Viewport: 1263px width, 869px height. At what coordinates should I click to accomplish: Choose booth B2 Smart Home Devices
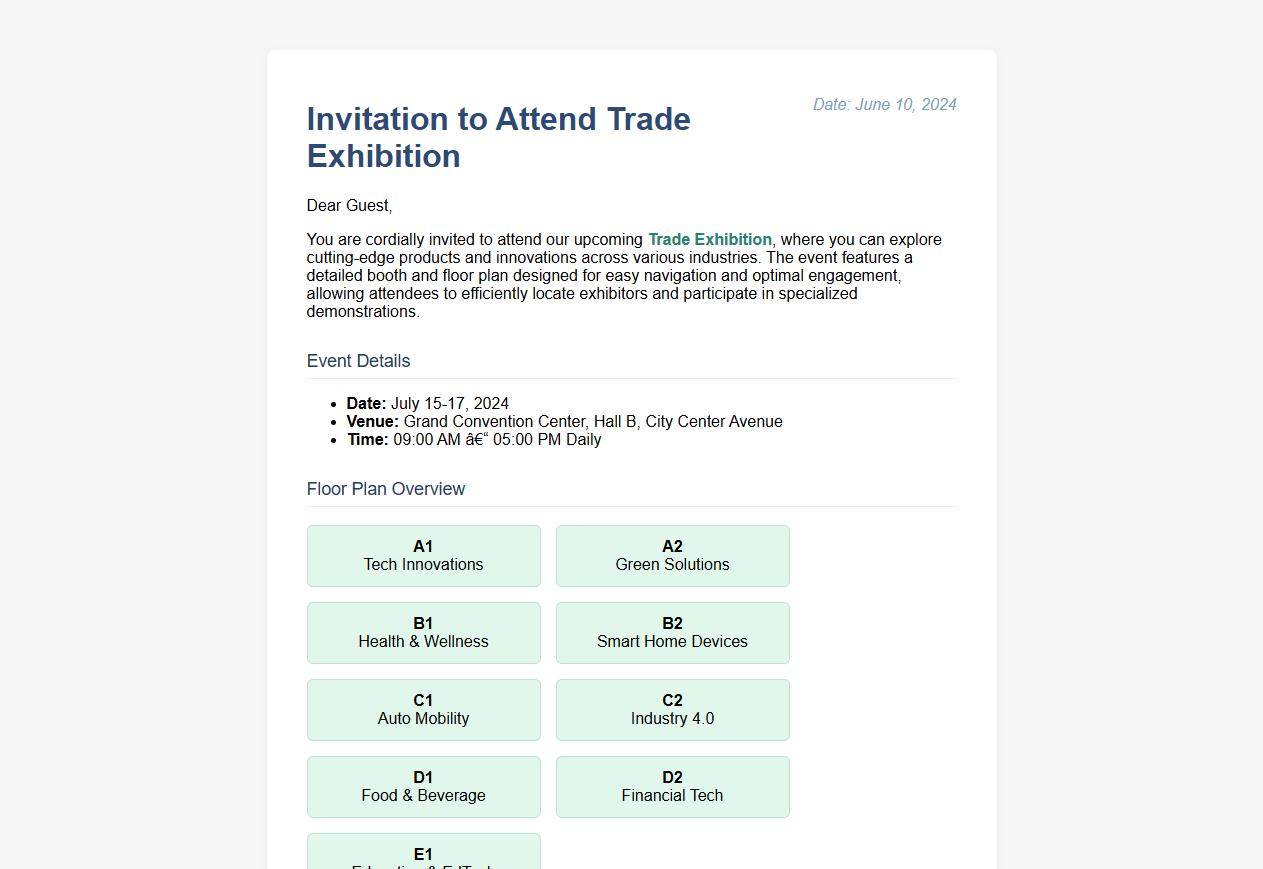pyautogui.click(x=672, y=633)
